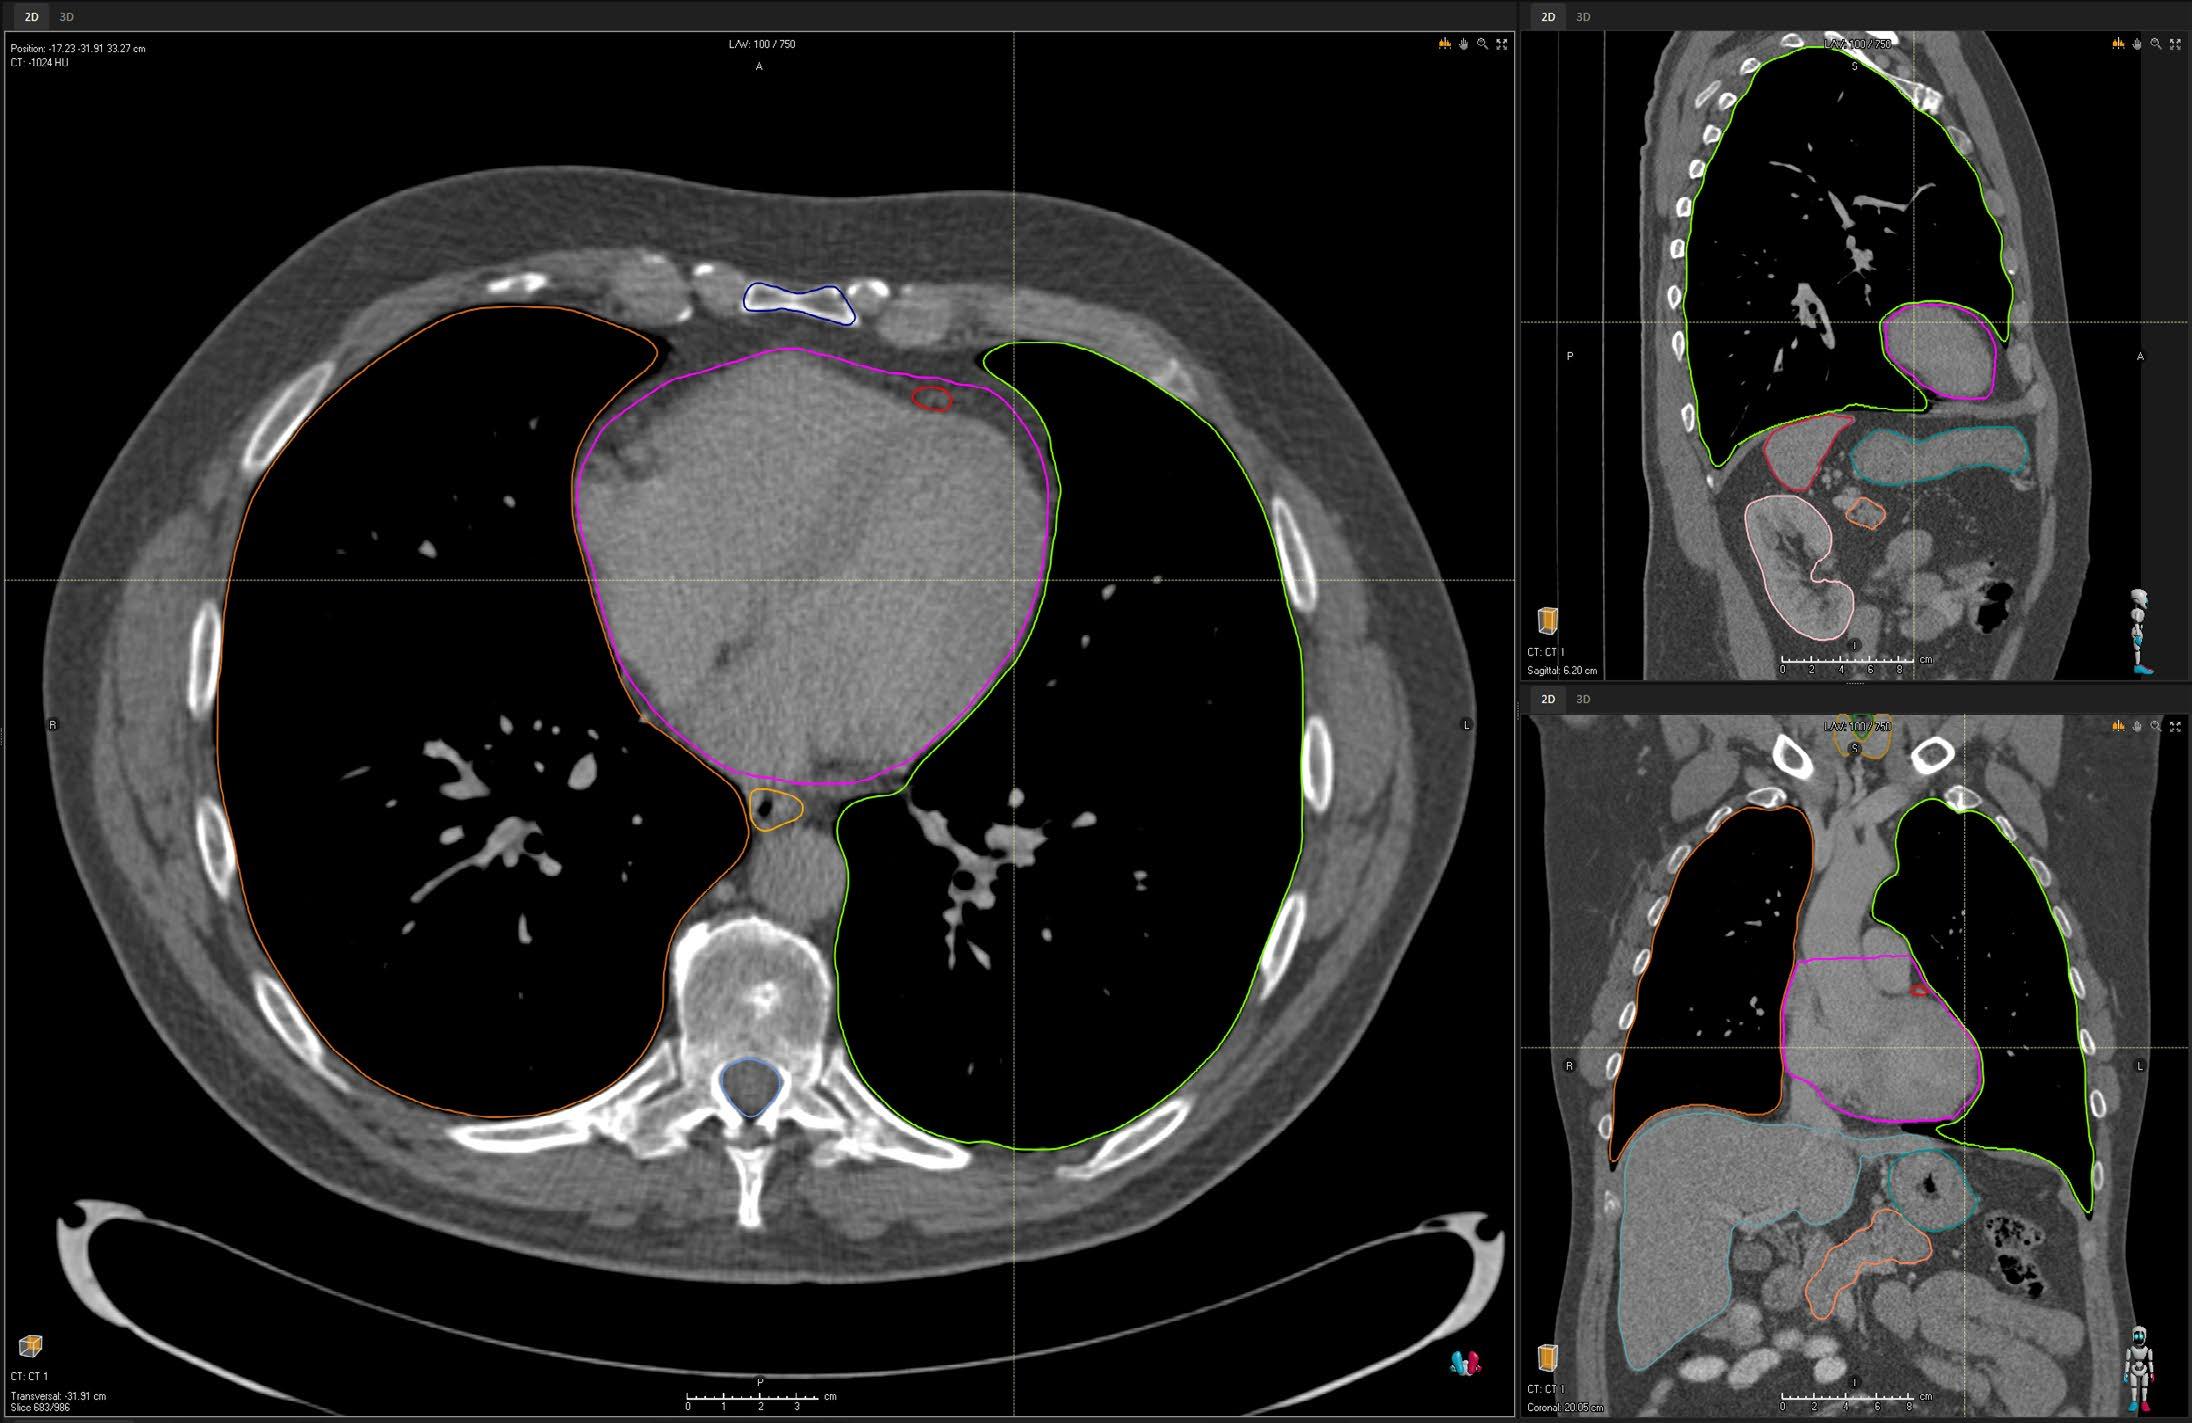Screen dimensions: 2192x1423
Task: Click the anatomy orientation icon in axial view
Action: [1465, 1362]
